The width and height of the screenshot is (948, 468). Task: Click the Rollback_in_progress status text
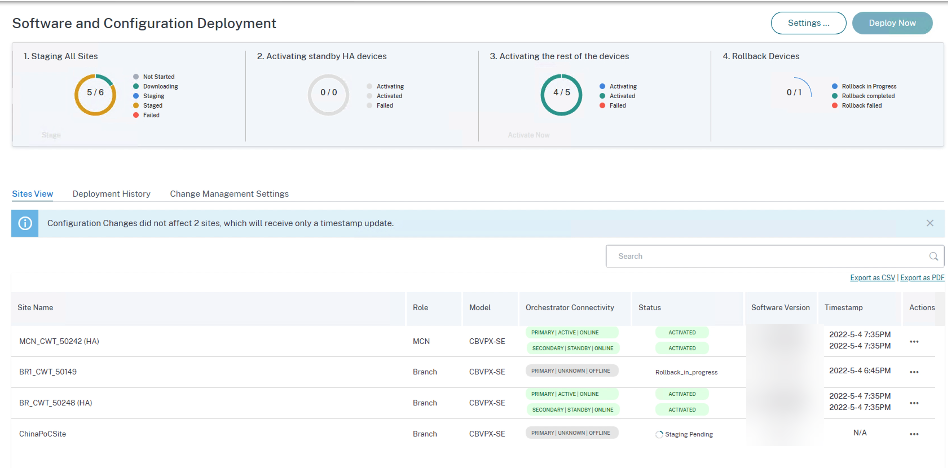(x=686, y=372)
